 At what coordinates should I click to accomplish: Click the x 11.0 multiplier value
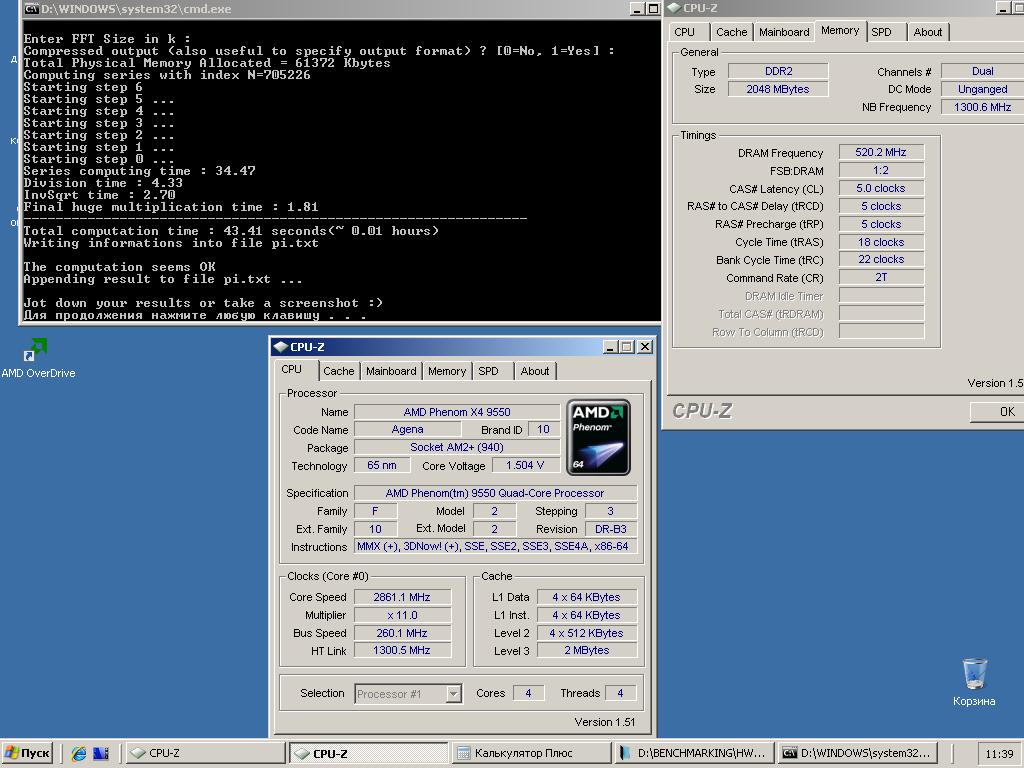[x=402, y=615]
